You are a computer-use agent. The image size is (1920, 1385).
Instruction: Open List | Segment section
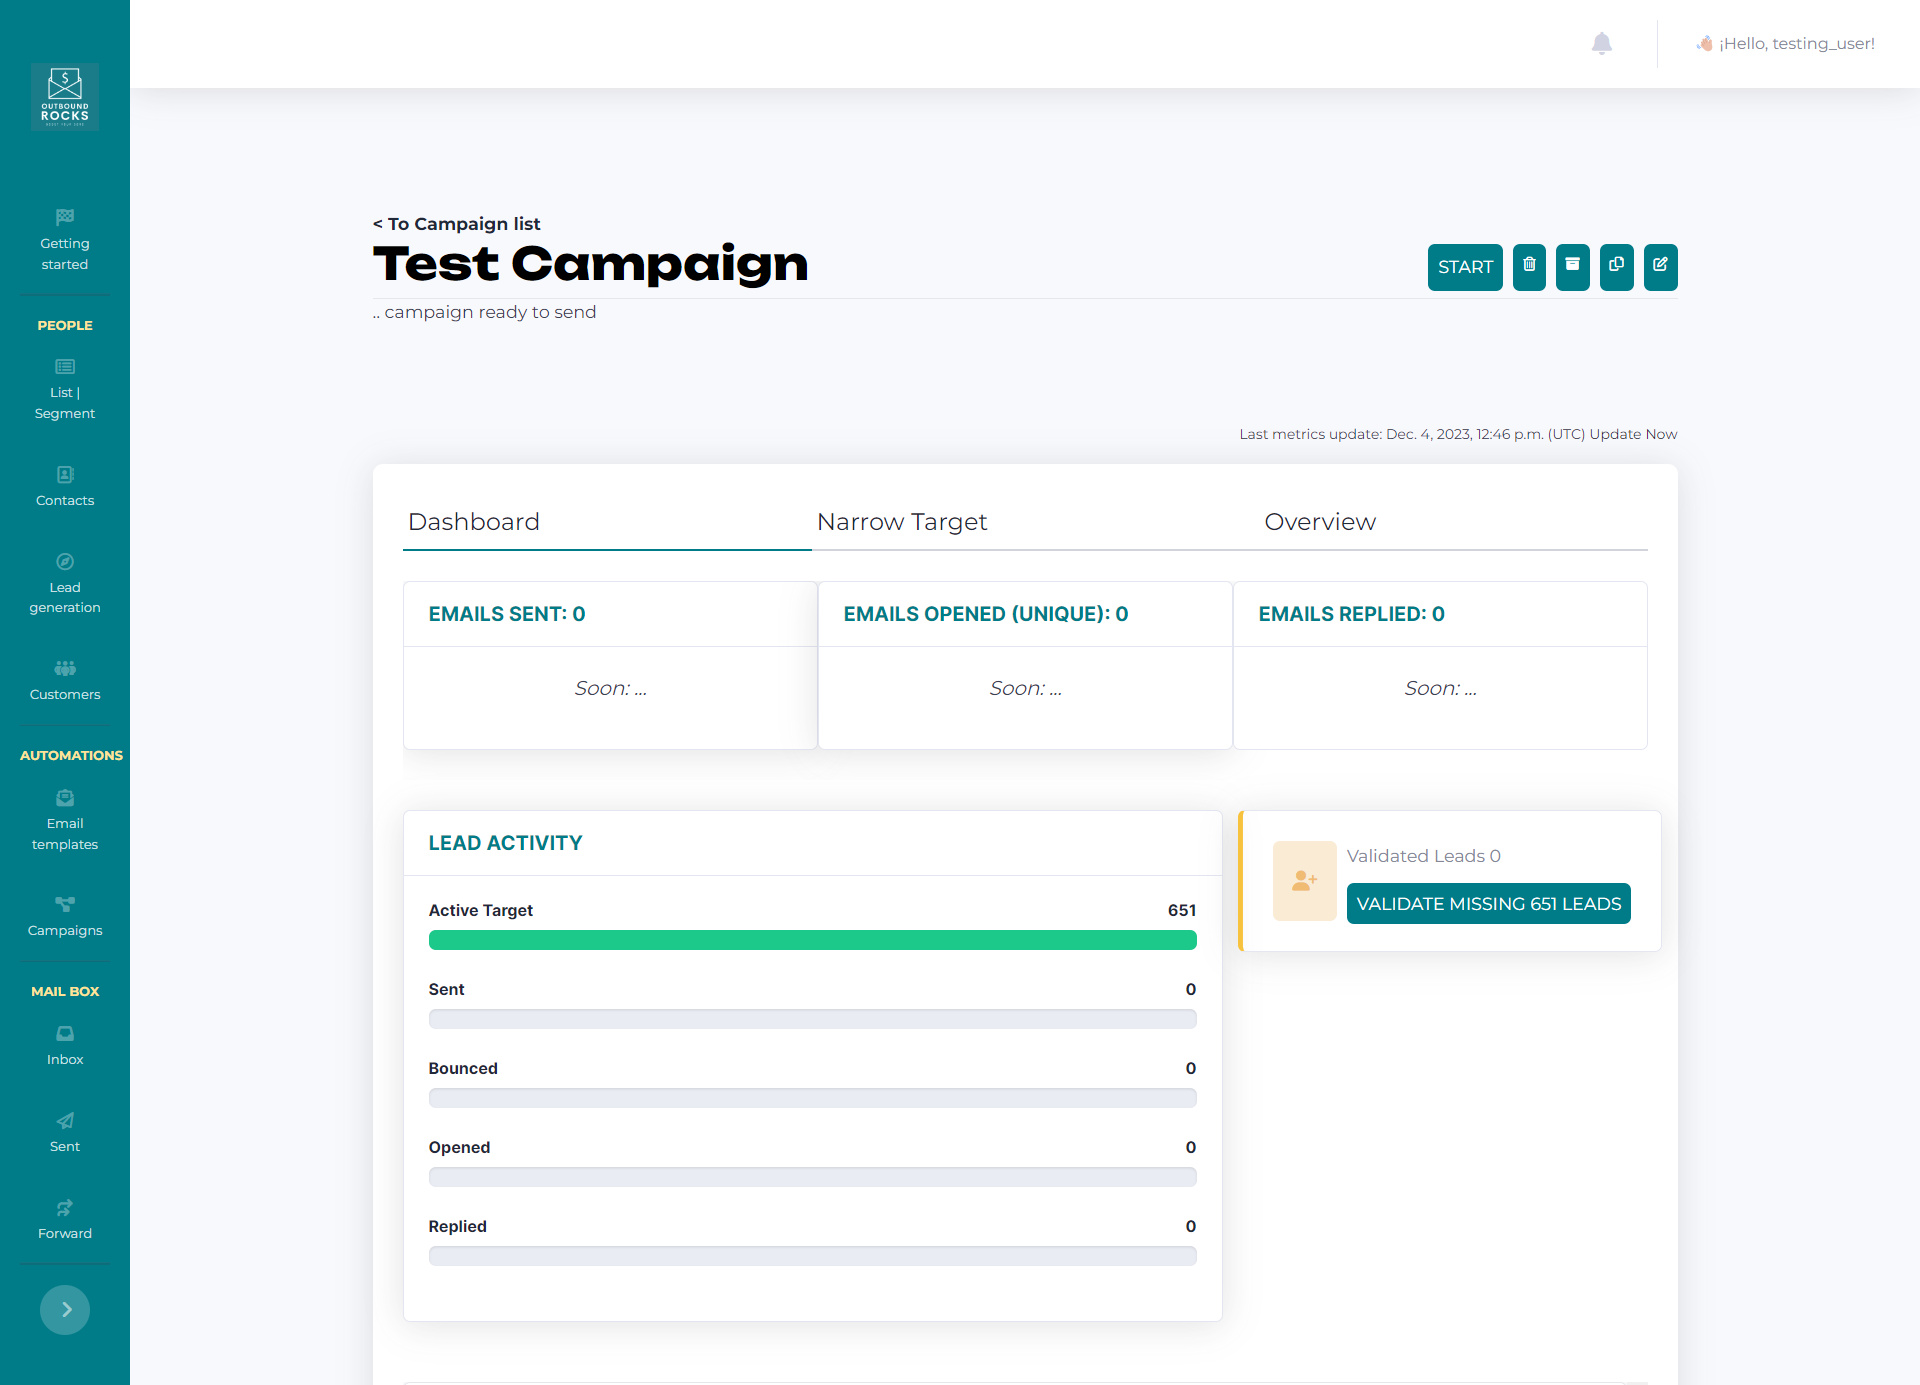(64, 389)
